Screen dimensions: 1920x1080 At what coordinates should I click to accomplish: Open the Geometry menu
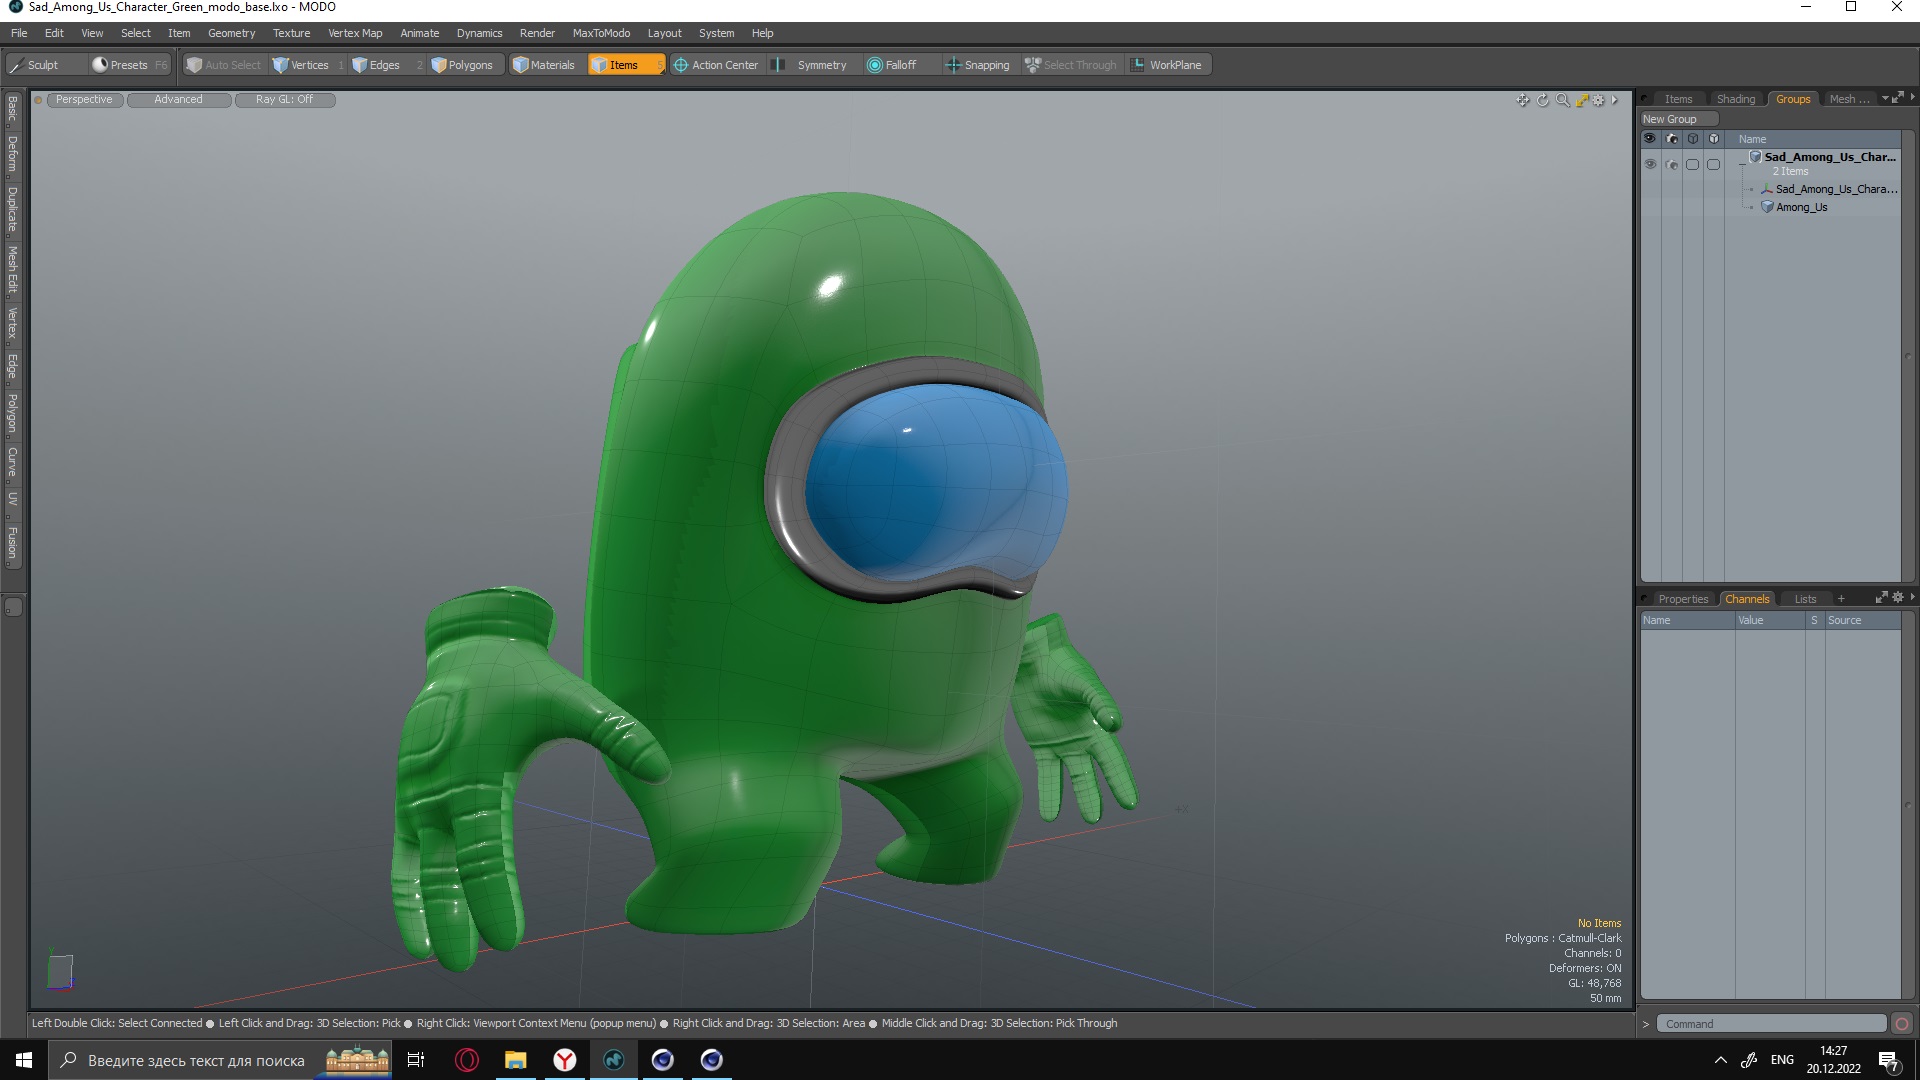(x=231, y=33)
